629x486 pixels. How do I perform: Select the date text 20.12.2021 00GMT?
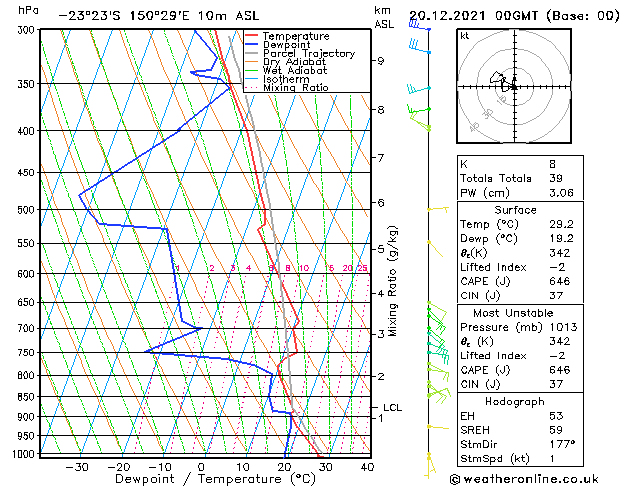coord(474,16)
